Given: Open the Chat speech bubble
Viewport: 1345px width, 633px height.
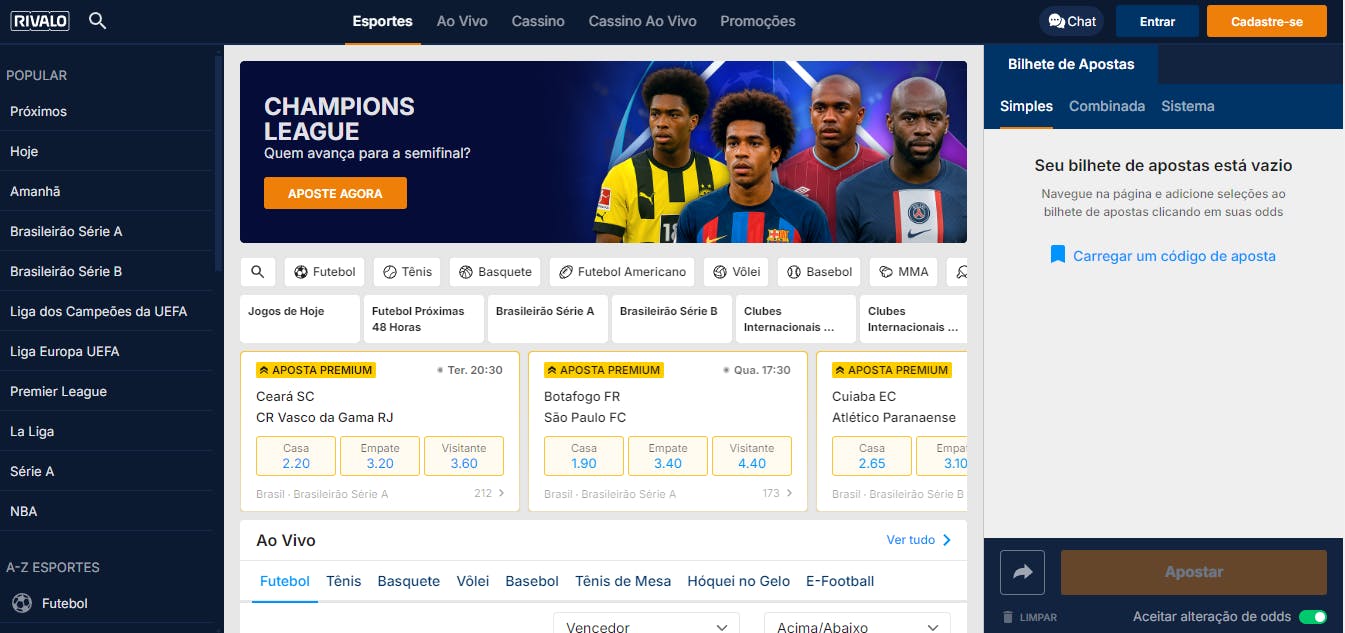Looking at the screenshot, I should pos(1071,21).
